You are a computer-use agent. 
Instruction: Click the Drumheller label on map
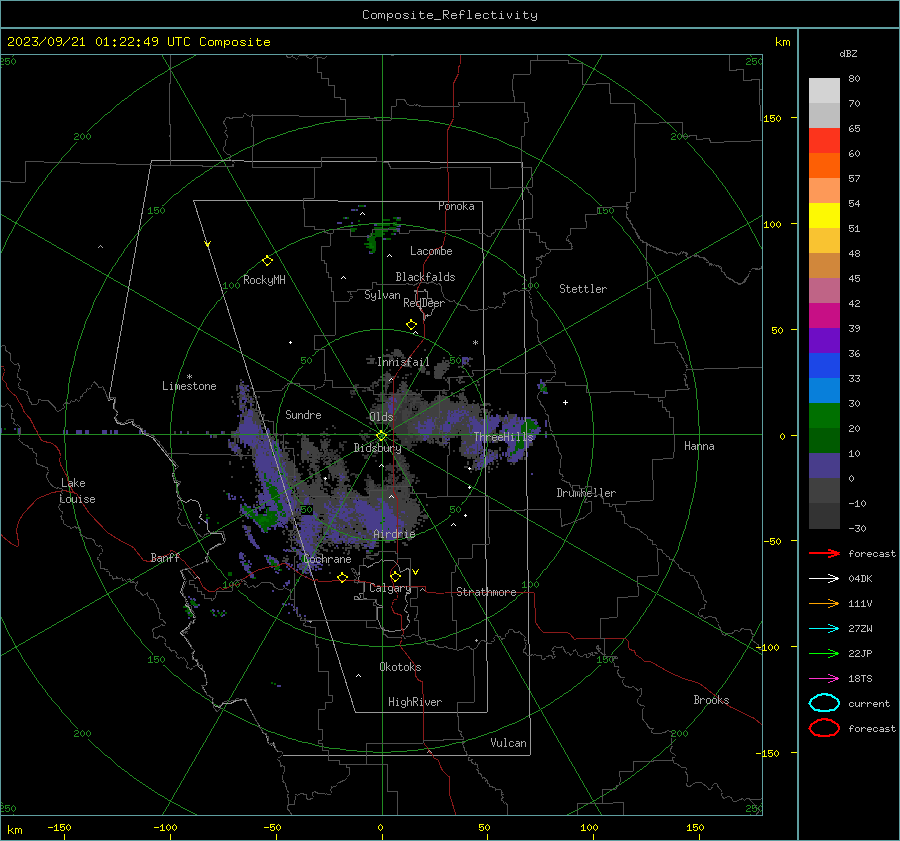pos(586,493)
